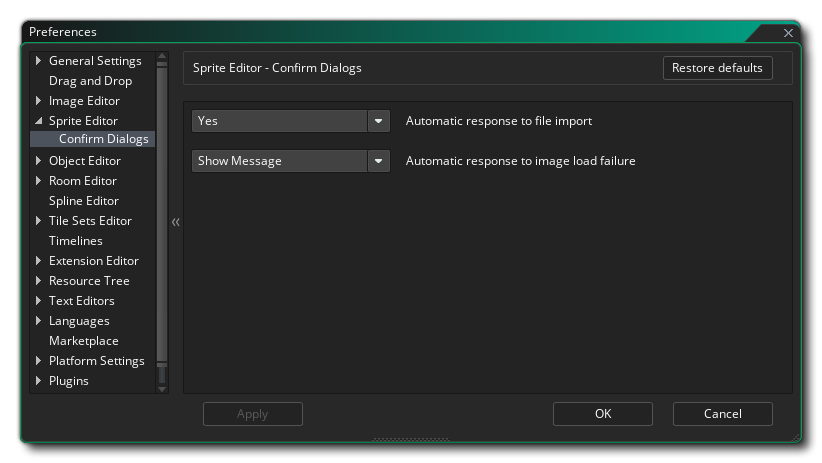822x463 pixels.
Task: Expand the Room Editor arrow
Action: (x=39, y=181)
